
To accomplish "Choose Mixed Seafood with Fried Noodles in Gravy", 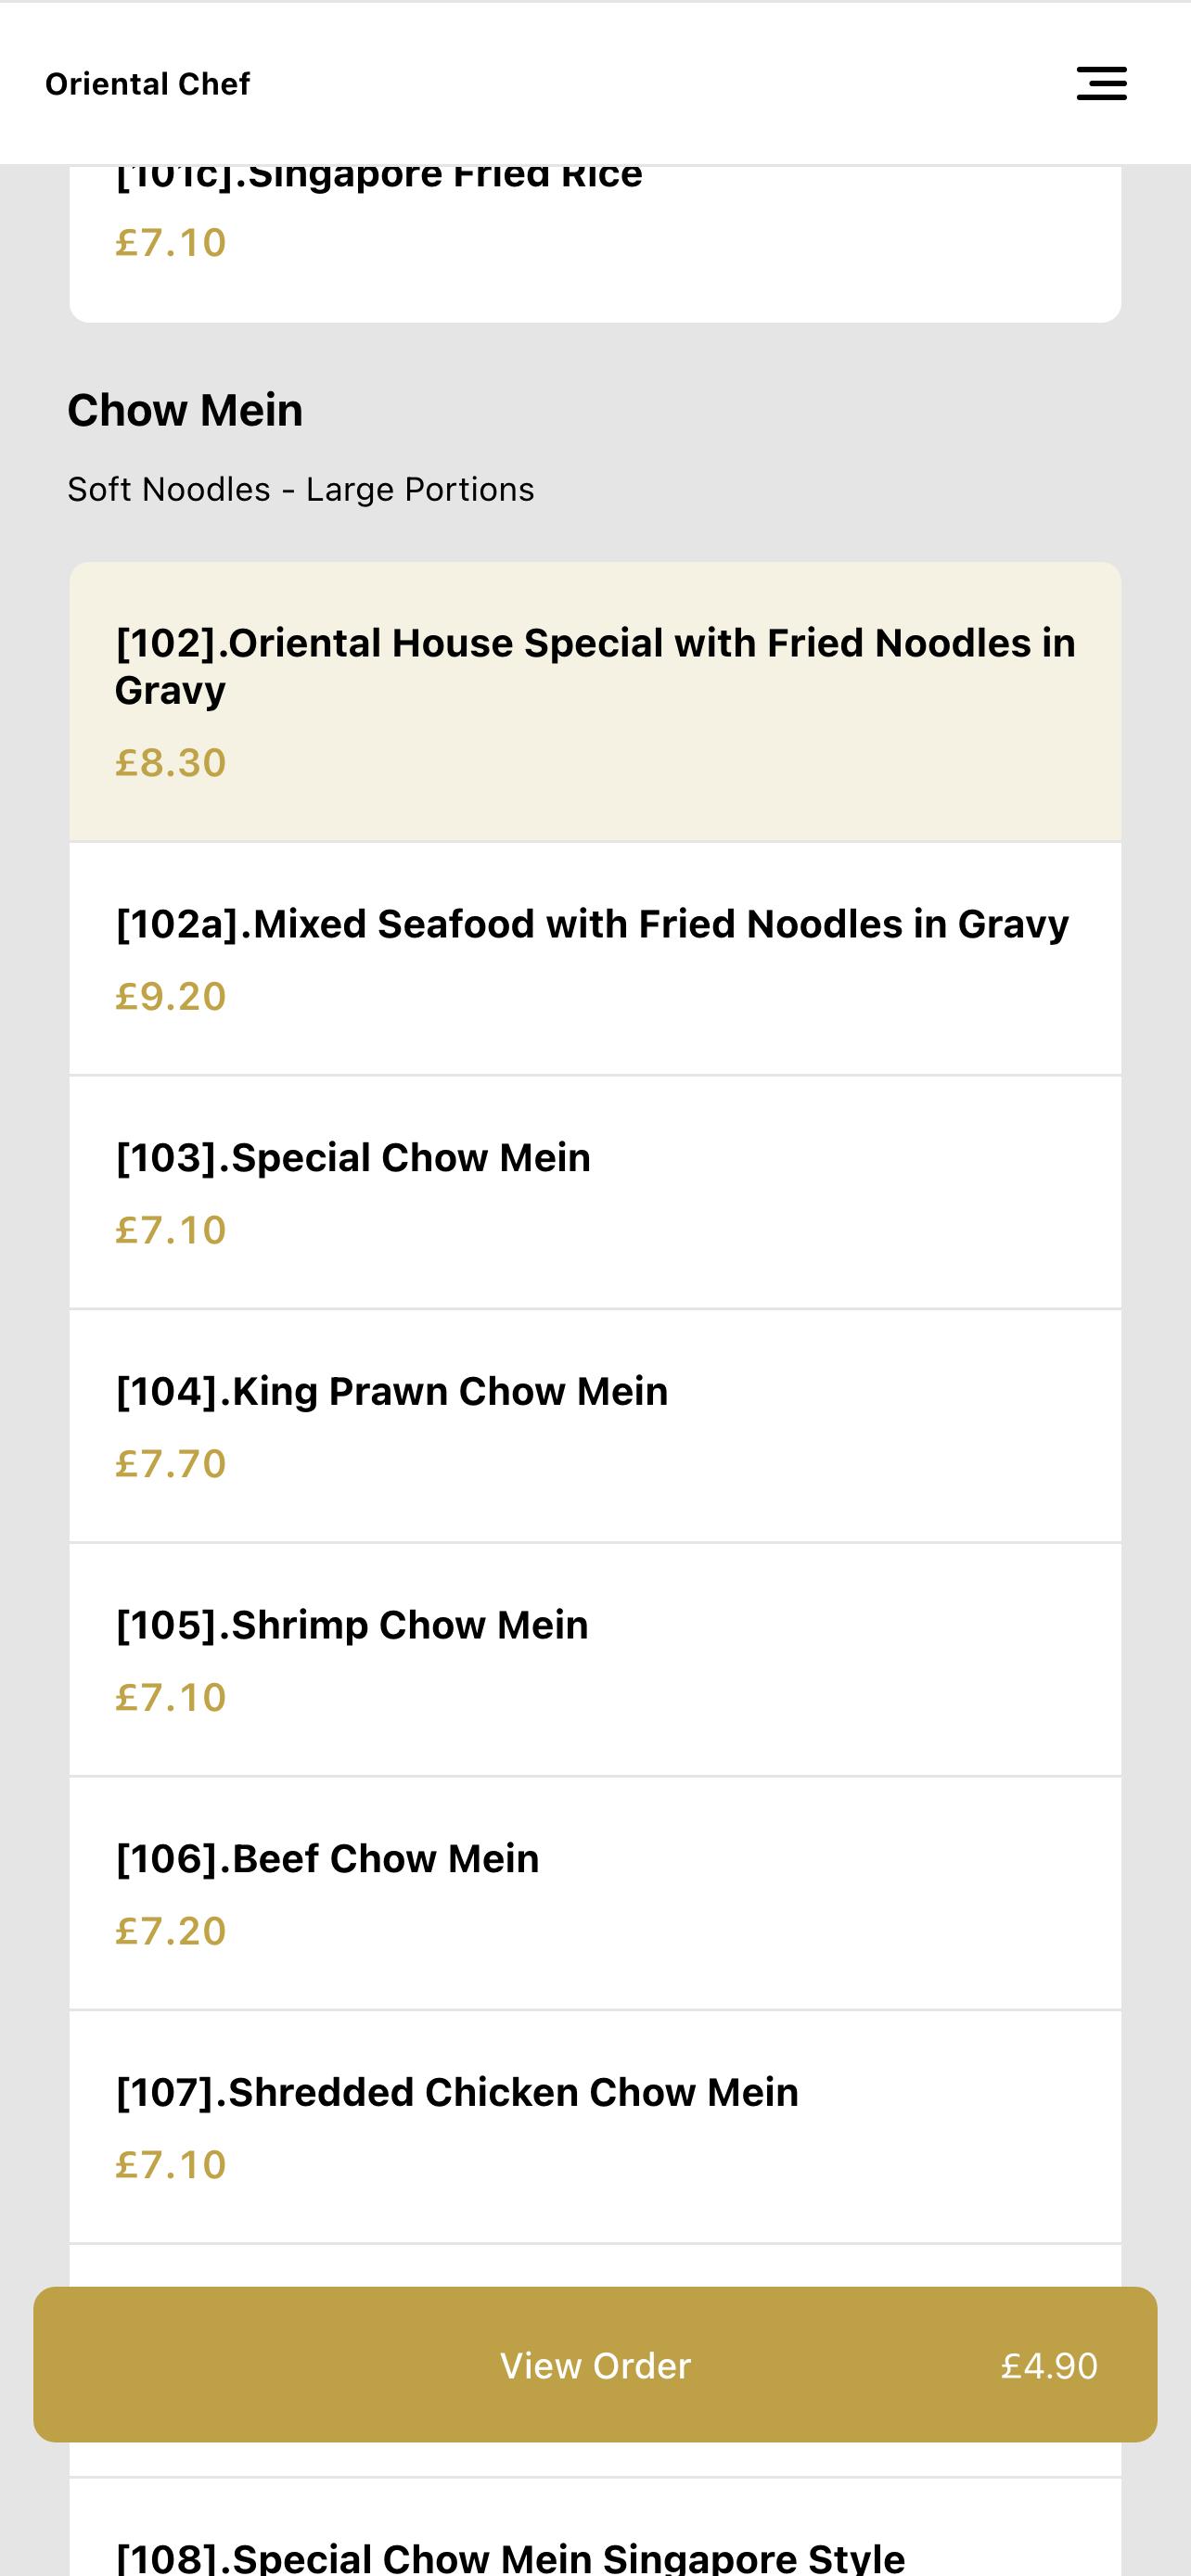I will [595, 958].
